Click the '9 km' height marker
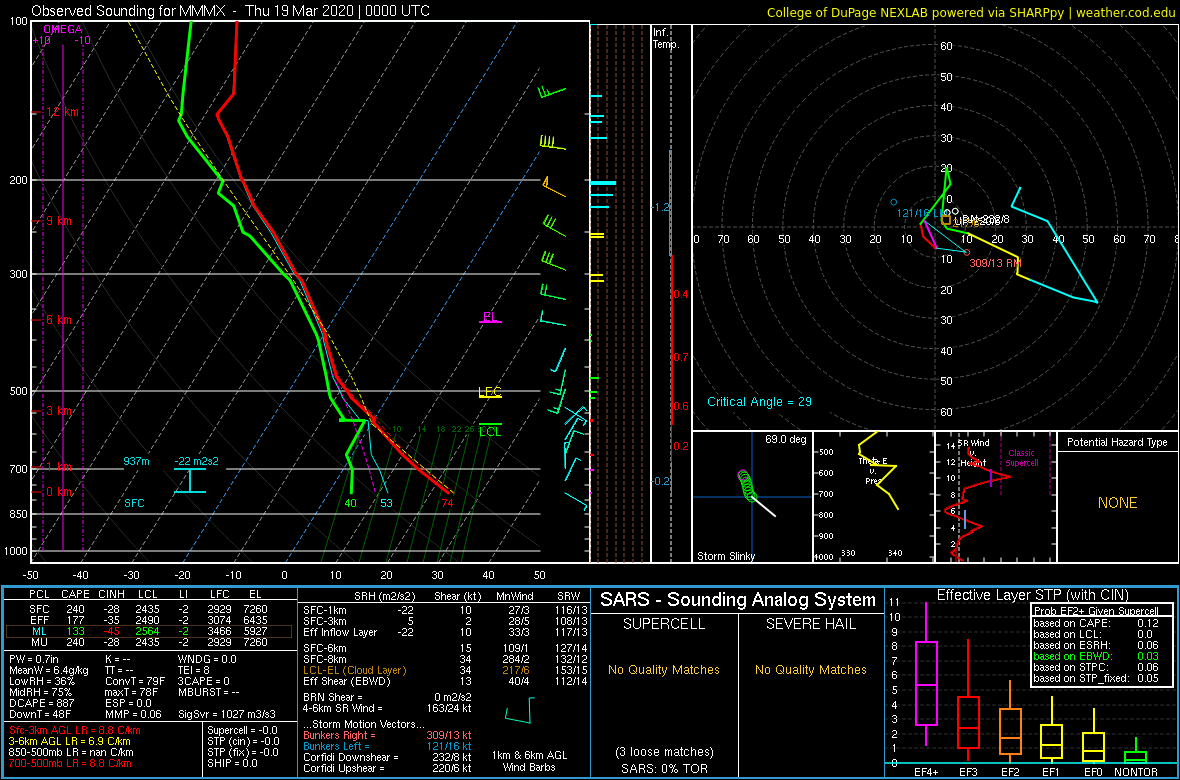The width and height of the screenshot is (1180, 780). (x=59, y=221)
